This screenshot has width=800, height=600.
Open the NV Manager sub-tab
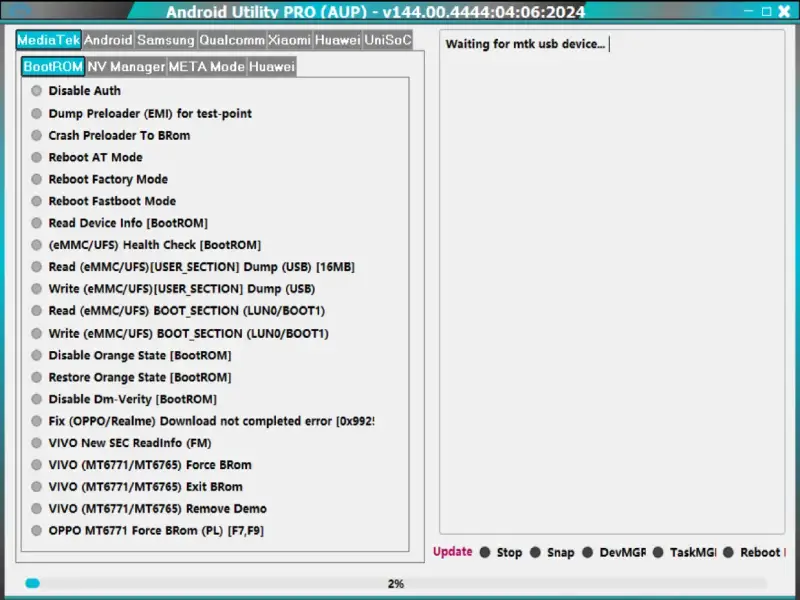click(x=126, y=67)
